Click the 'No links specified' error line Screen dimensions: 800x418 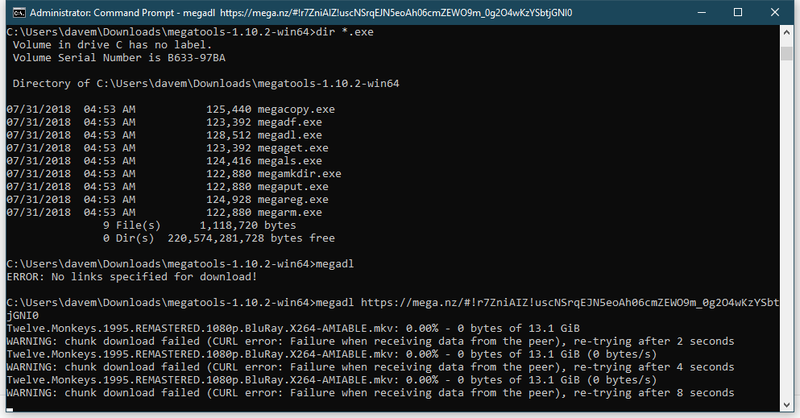click(132, 277)
